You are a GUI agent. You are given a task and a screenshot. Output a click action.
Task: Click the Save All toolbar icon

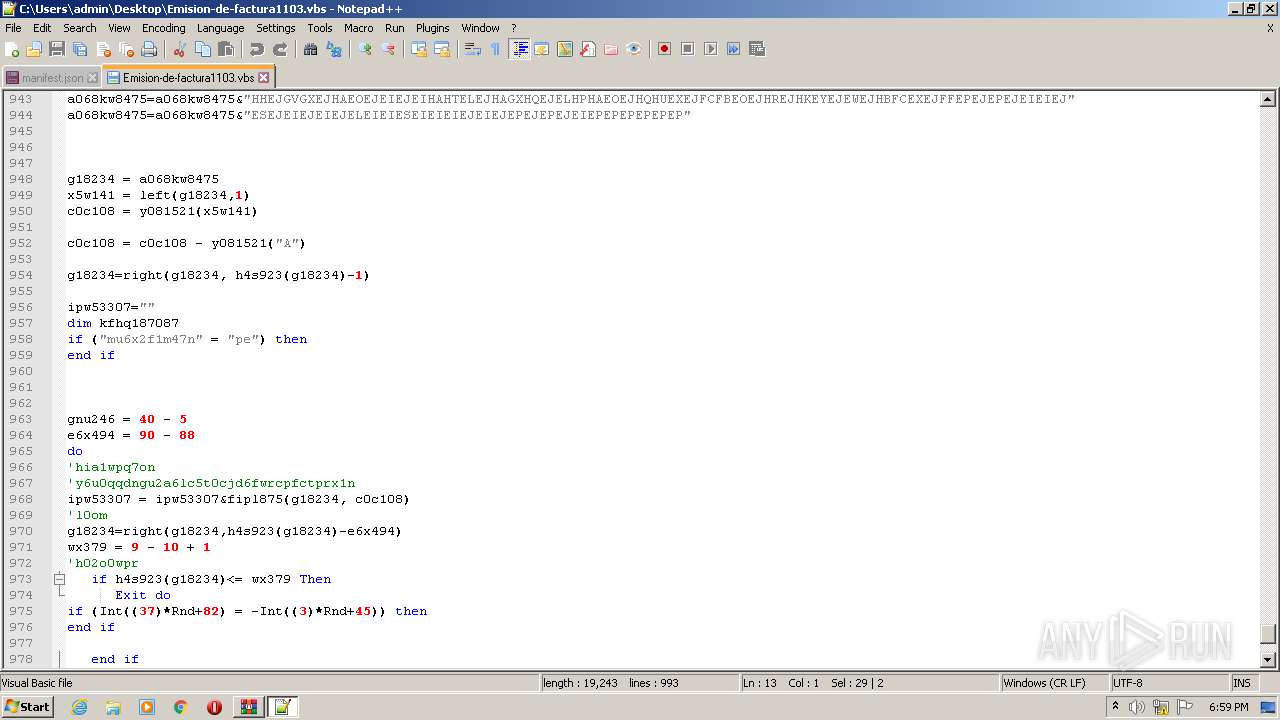coord(80,49)
